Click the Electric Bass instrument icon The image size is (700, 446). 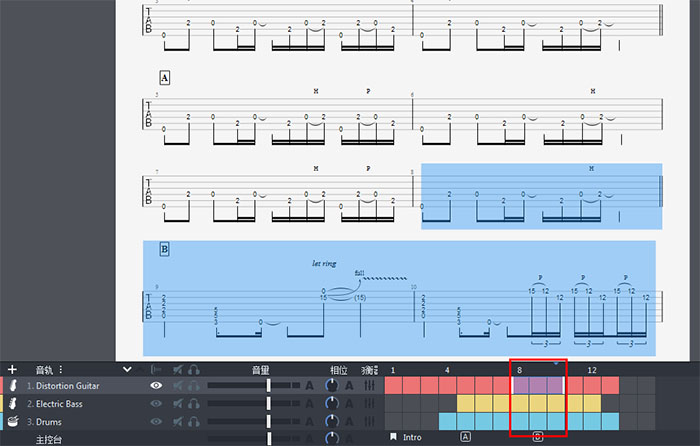[x=15, y=403]
